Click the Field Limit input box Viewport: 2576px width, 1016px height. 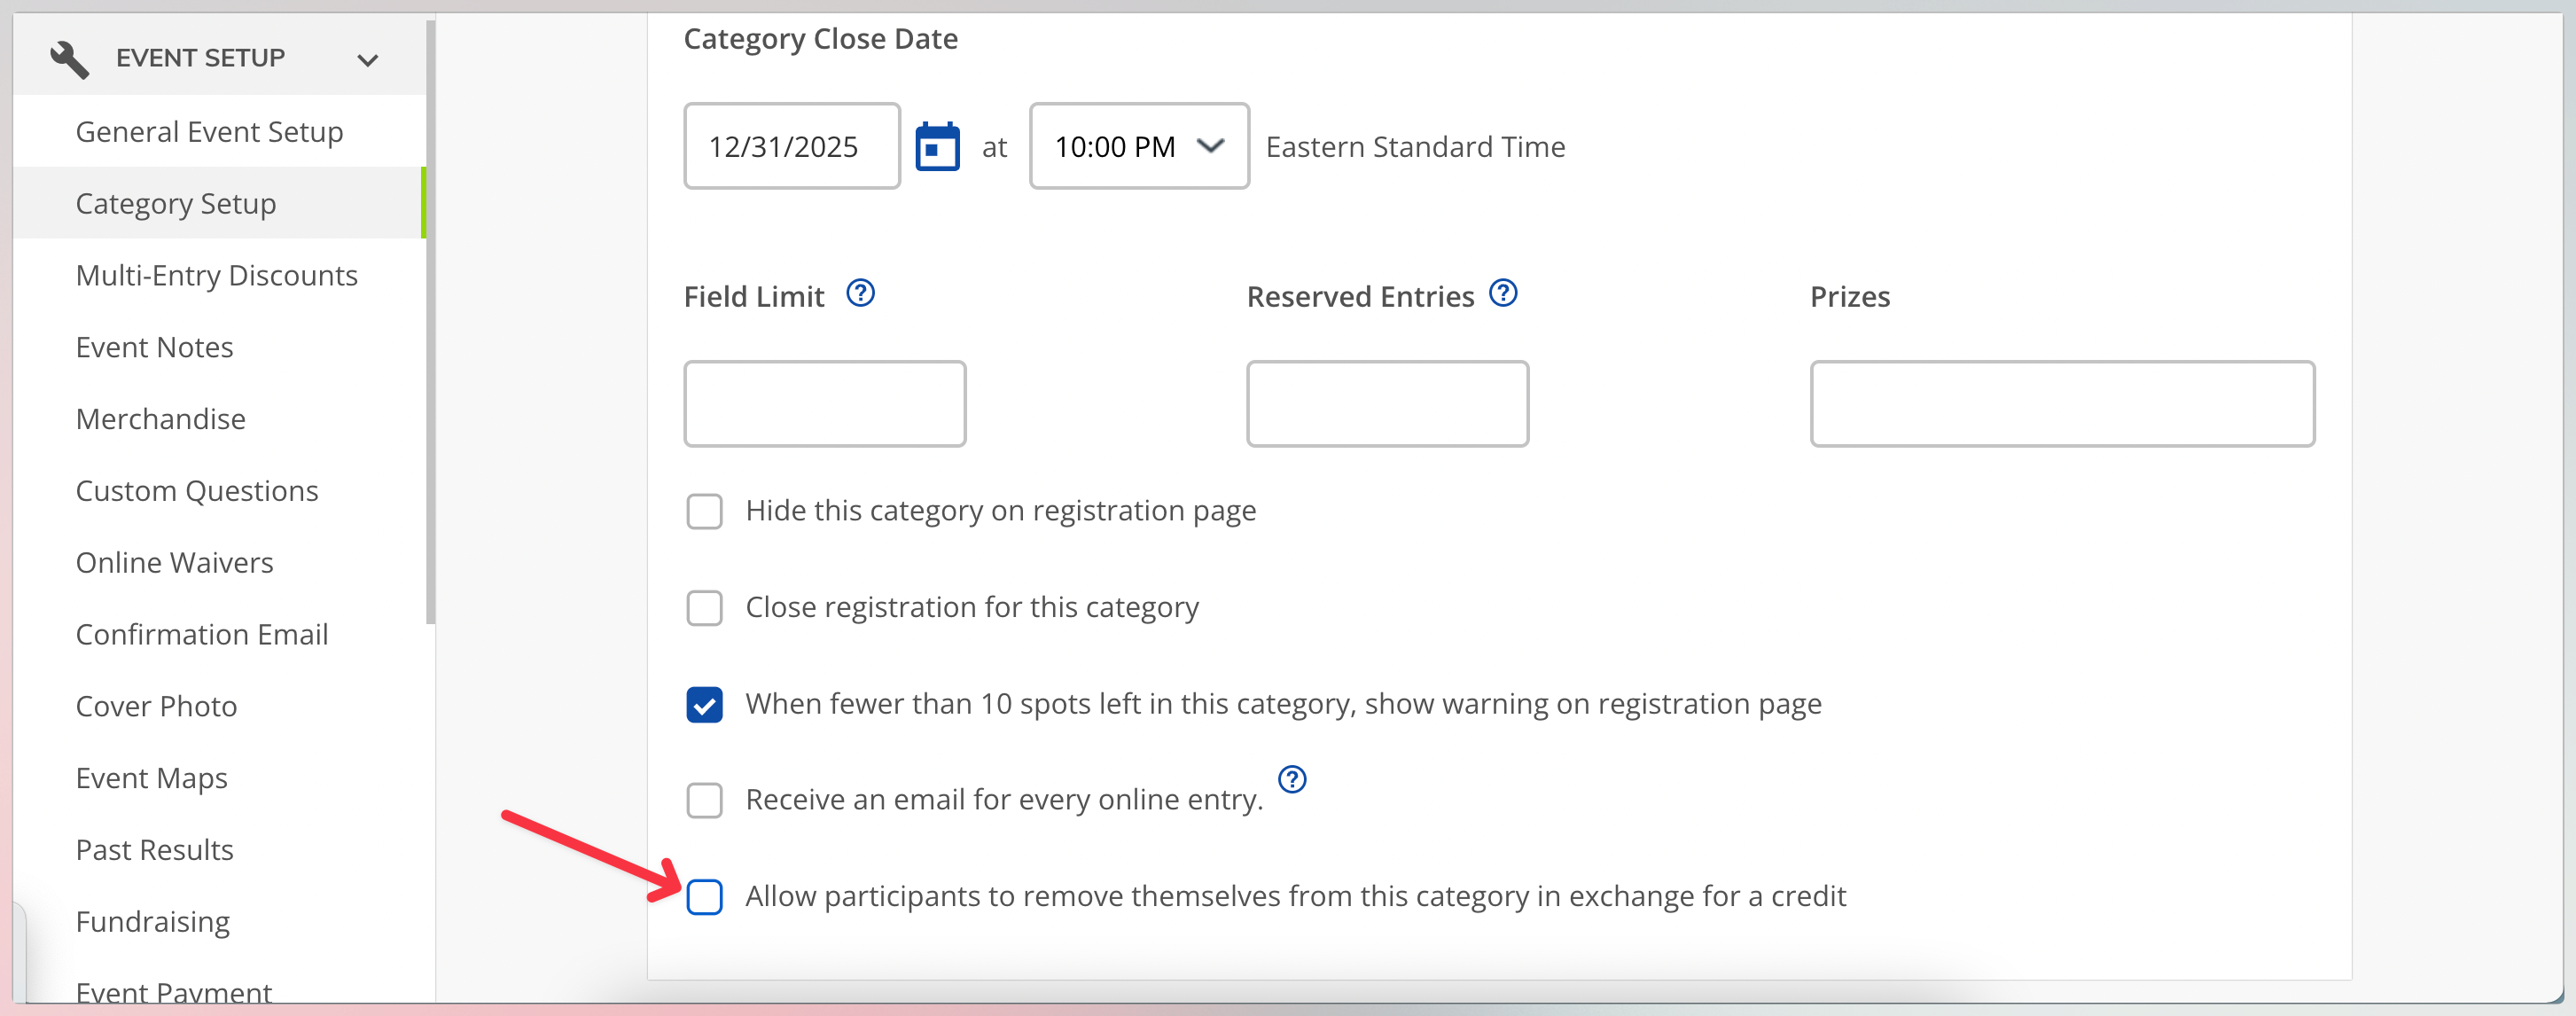point(825,404)
